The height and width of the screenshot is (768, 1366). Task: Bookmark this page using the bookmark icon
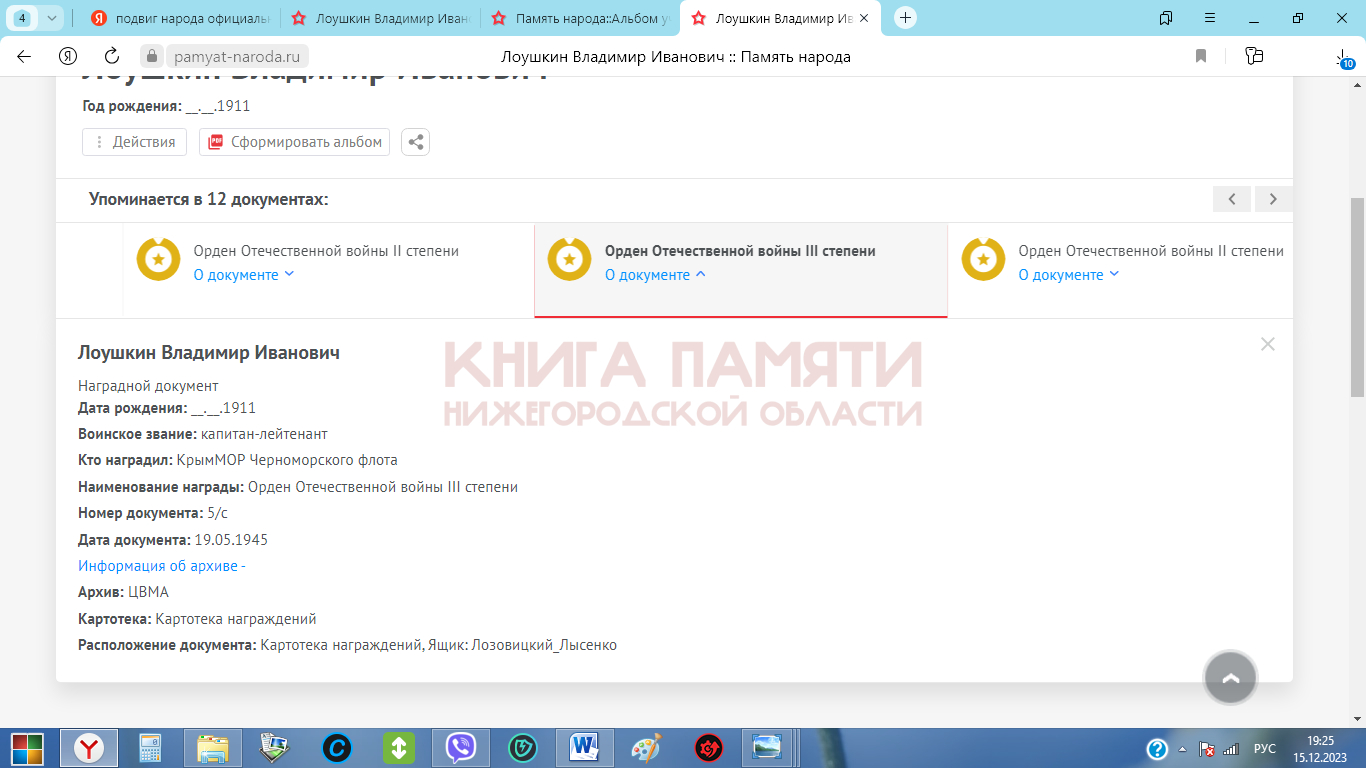click(1201, 56)
